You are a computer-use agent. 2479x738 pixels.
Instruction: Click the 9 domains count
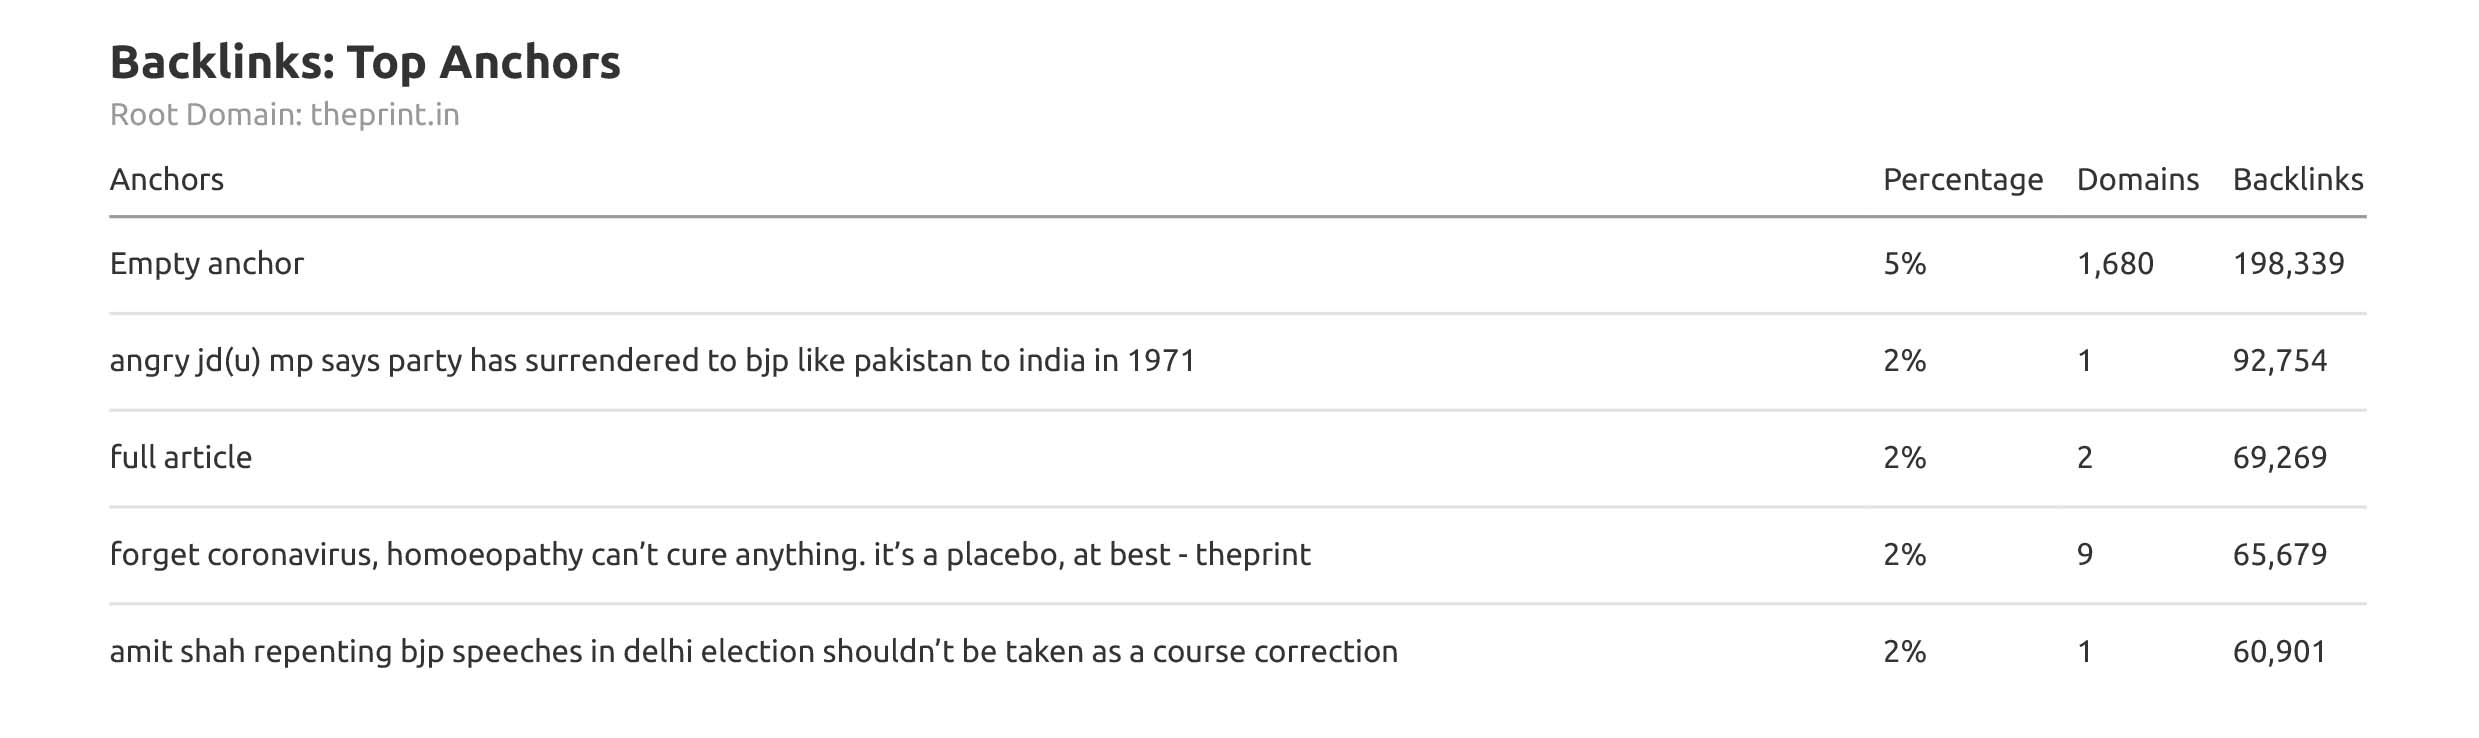pyautogui.click(x=2085, y=555)
